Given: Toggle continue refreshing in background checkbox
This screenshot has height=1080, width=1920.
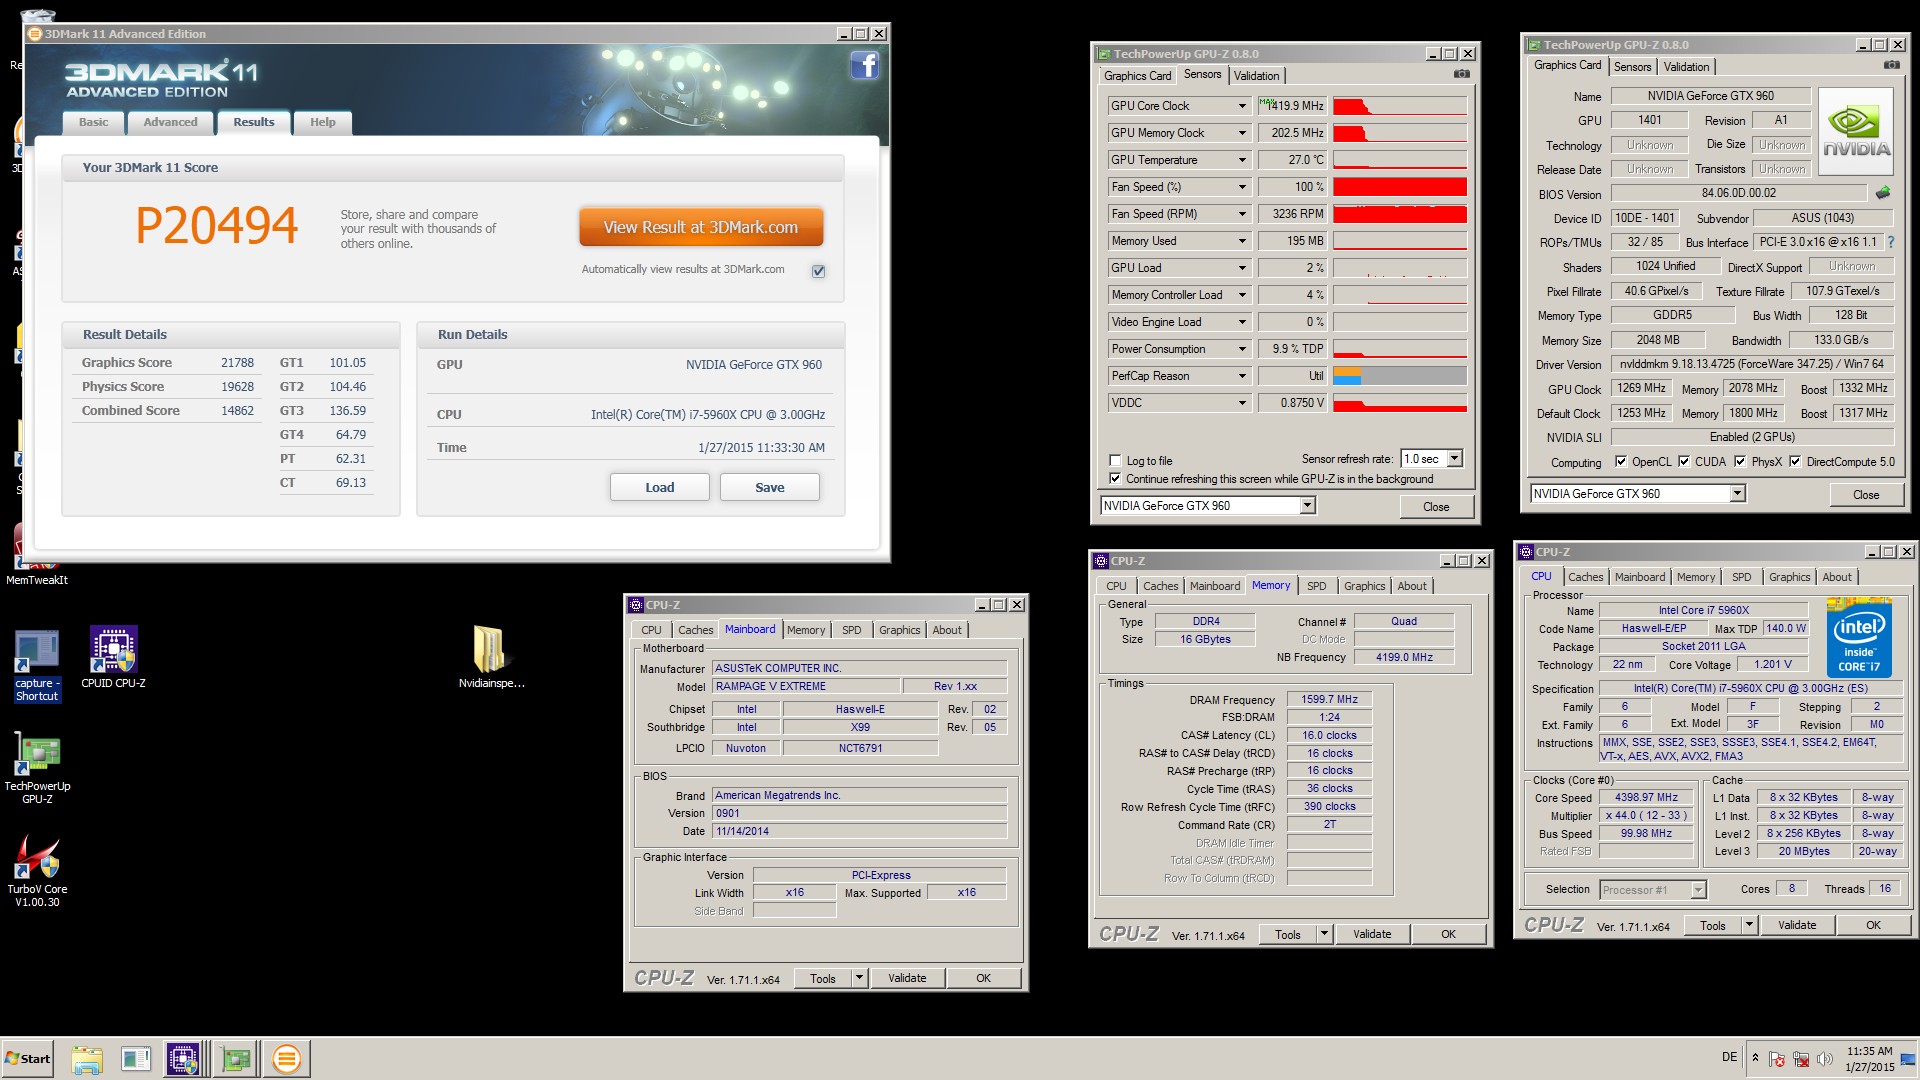Looking at the screenshot, I should point(1115,479).
